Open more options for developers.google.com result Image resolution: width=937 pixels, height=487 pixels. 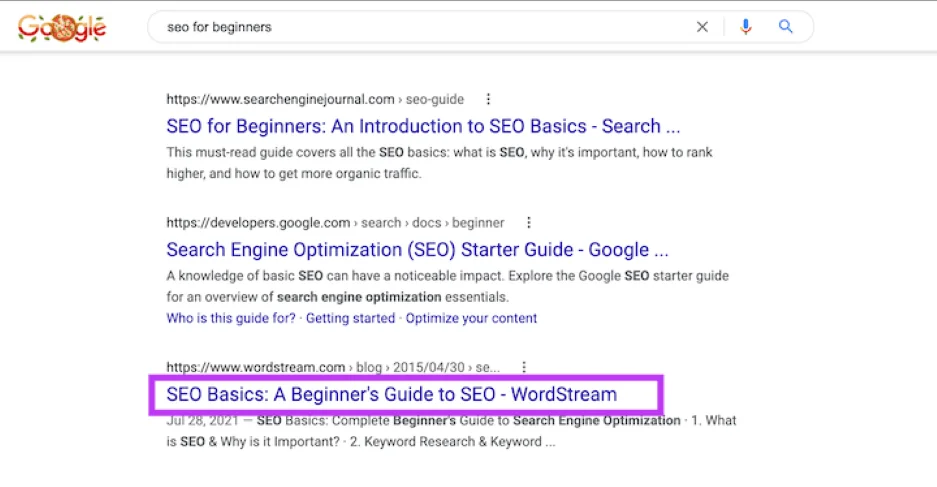528,223
